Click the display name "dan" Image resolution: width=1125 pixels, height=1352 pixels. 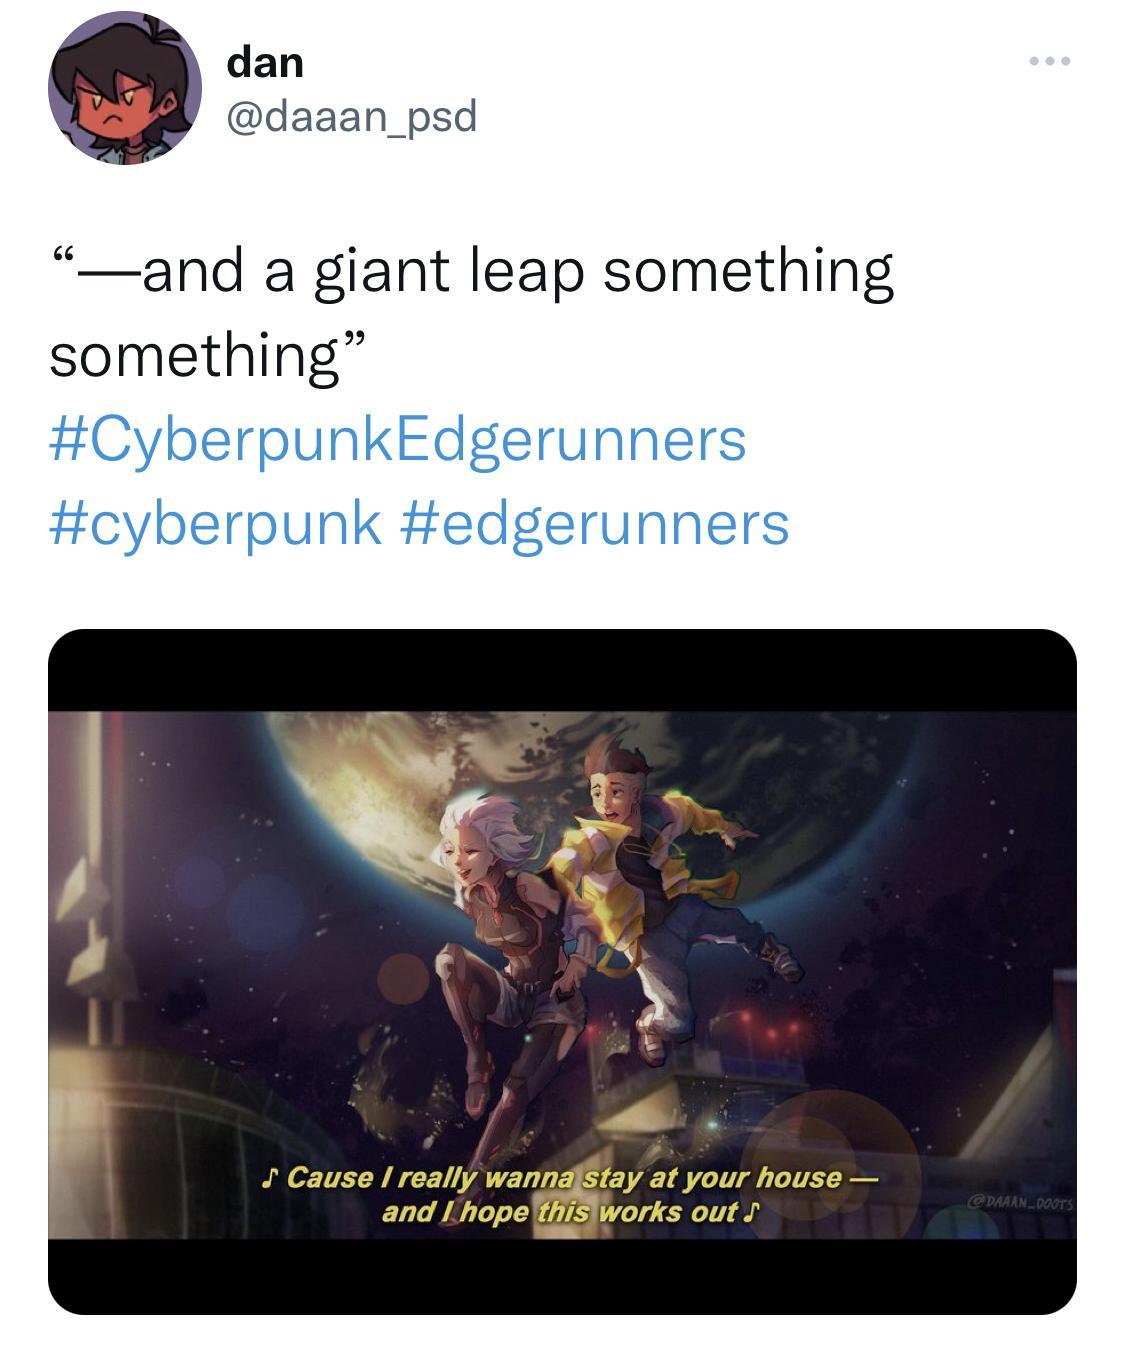(265, 62)
